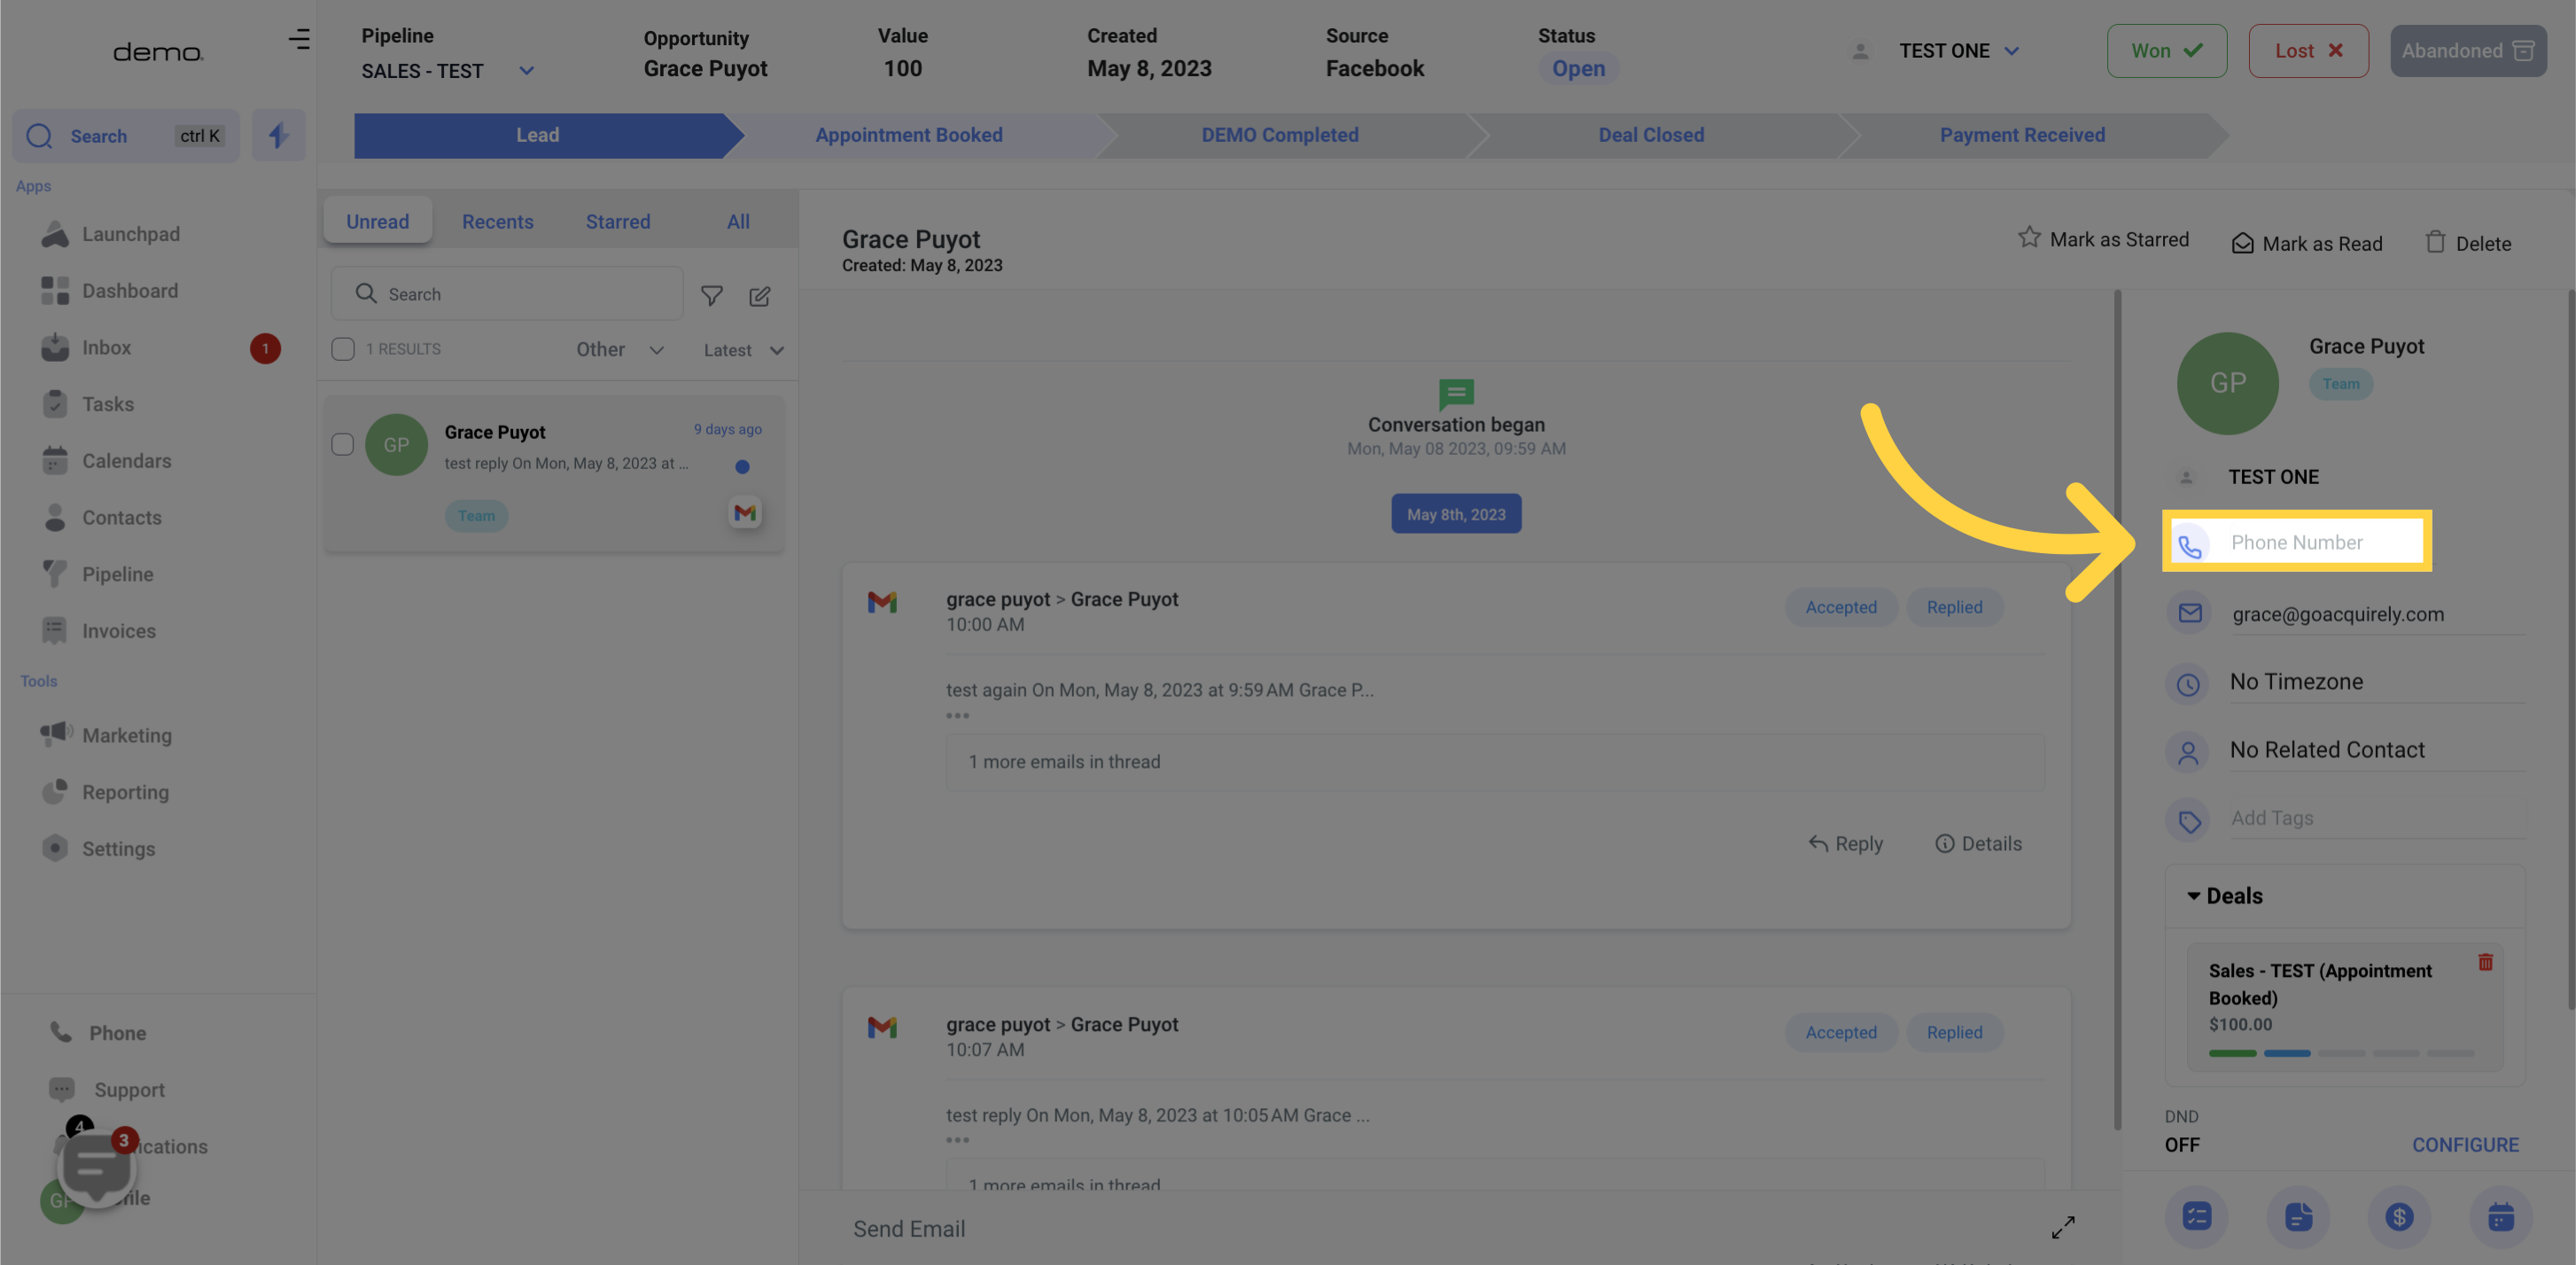Switch to the Unread tab
This screenshot has width=2576, height=1265.
pyautogui.click(x=378, y=221)
